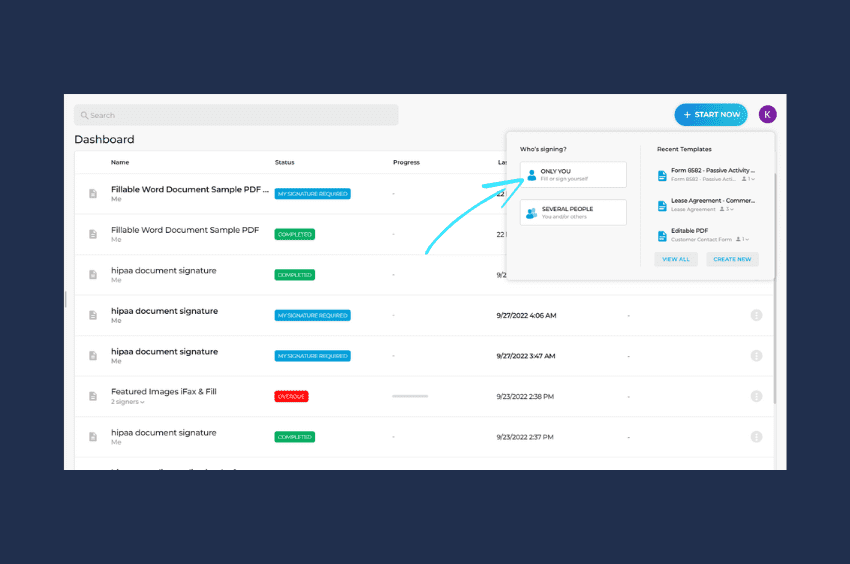Click file icon of completed Fillable Word Document row
Viewport: 850px width, 564px height.
(93, 234)
